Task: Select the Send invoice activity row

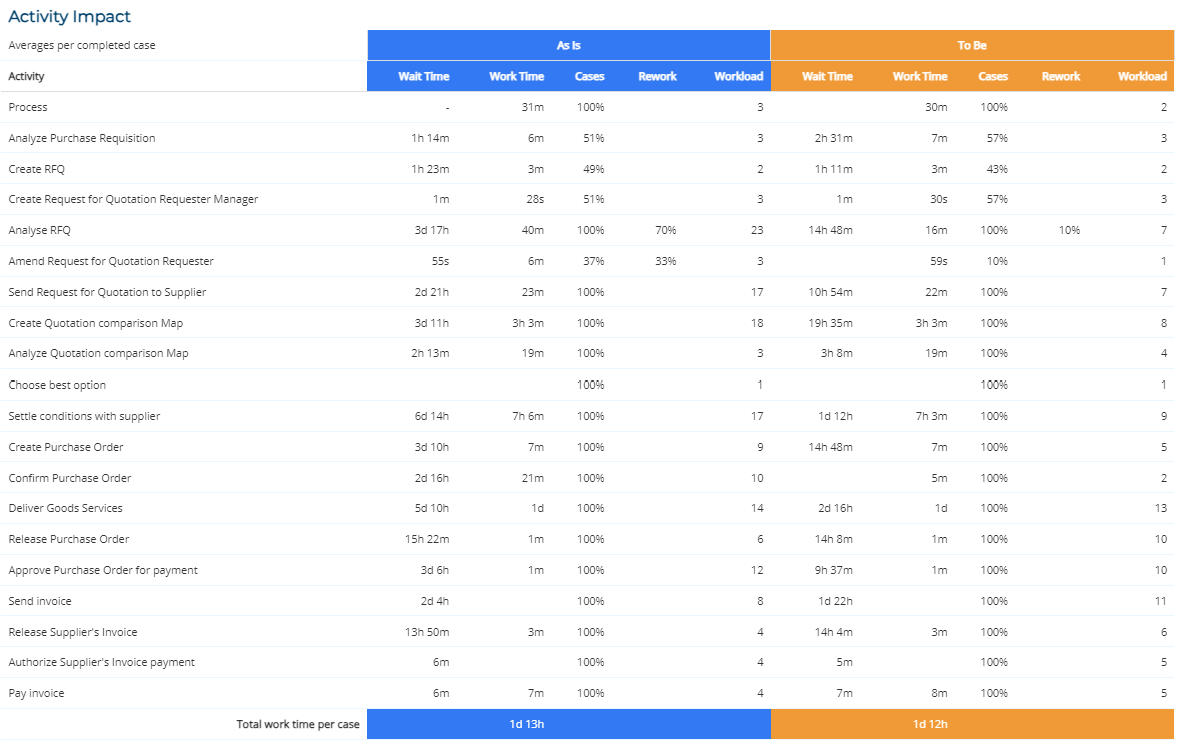Action: pos(40,601)
